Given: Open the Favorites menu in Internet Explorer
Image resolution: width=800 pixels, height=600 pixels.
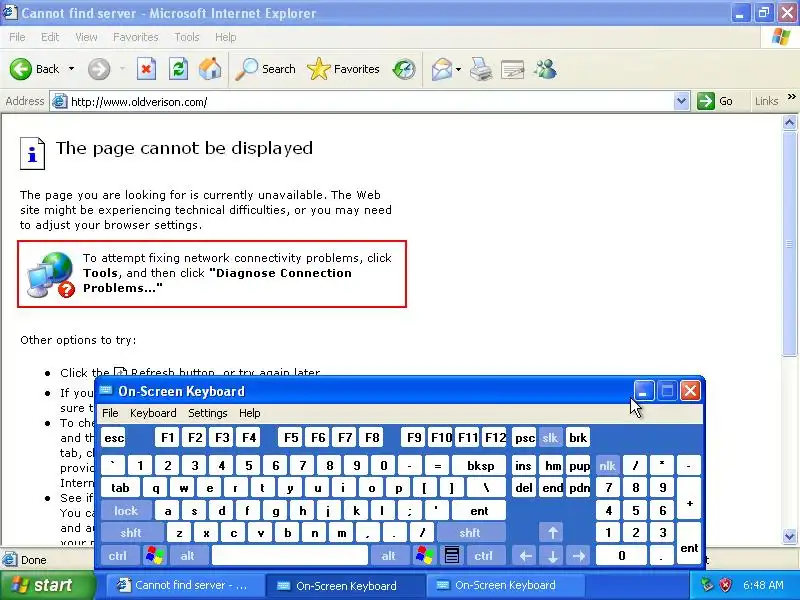Looking at the screenshot, I should (136, 37).
